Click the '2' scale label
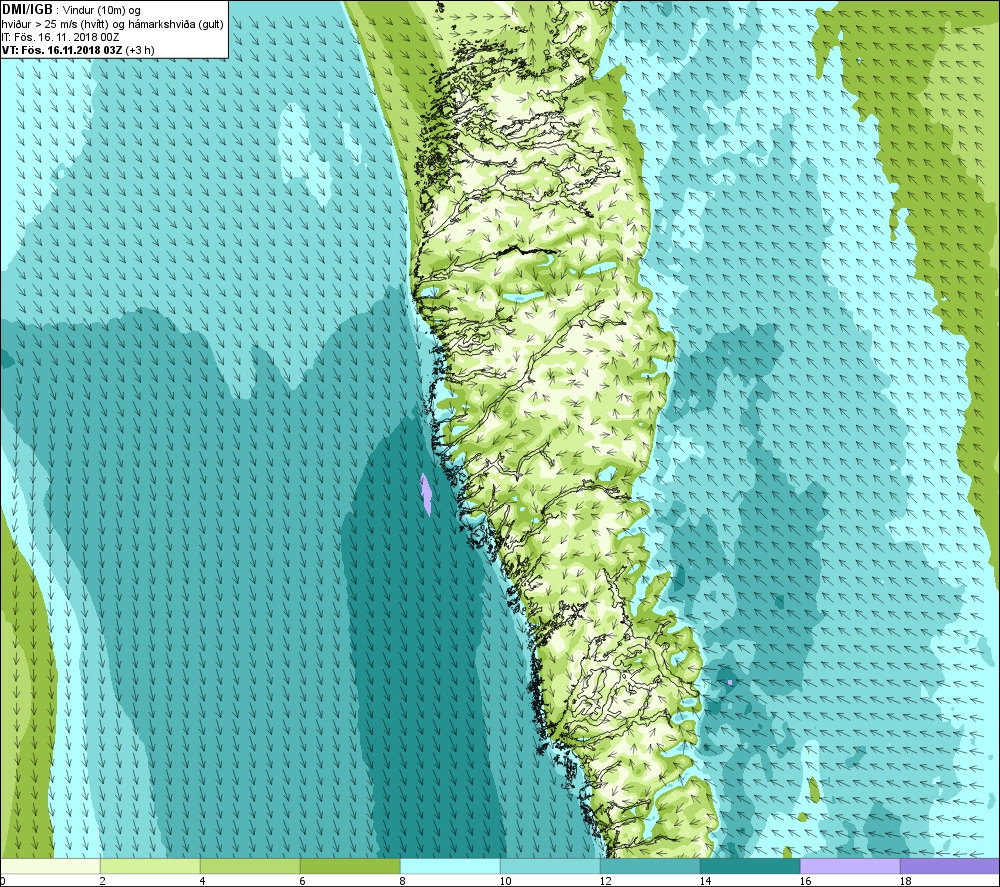 coord(103,881)
